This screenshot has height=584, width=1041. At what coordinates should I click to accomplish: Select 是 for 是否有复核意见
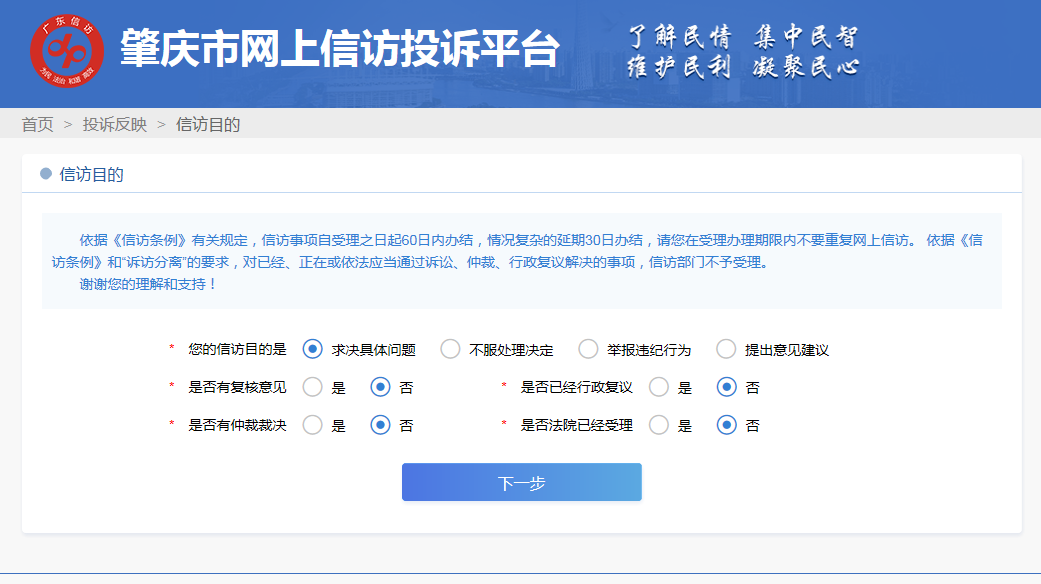pos(312,386)
